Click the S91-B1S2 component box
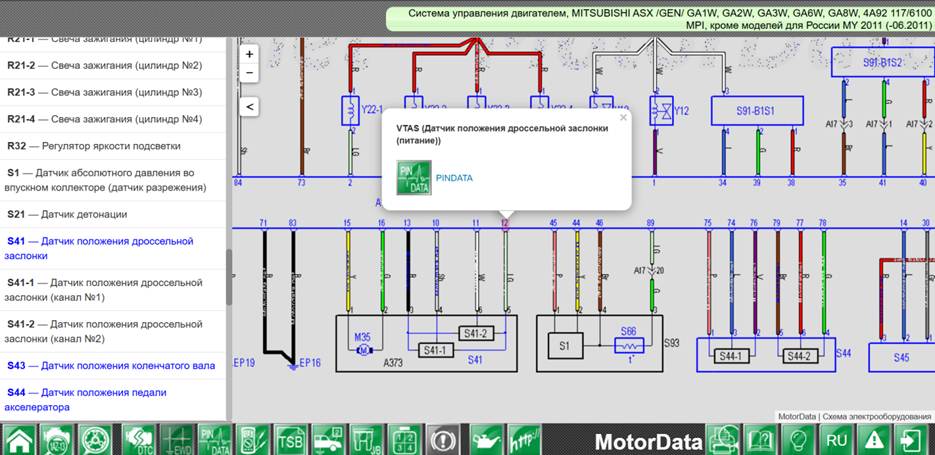This screenshot has height=455, width=935. pos(881,62)
